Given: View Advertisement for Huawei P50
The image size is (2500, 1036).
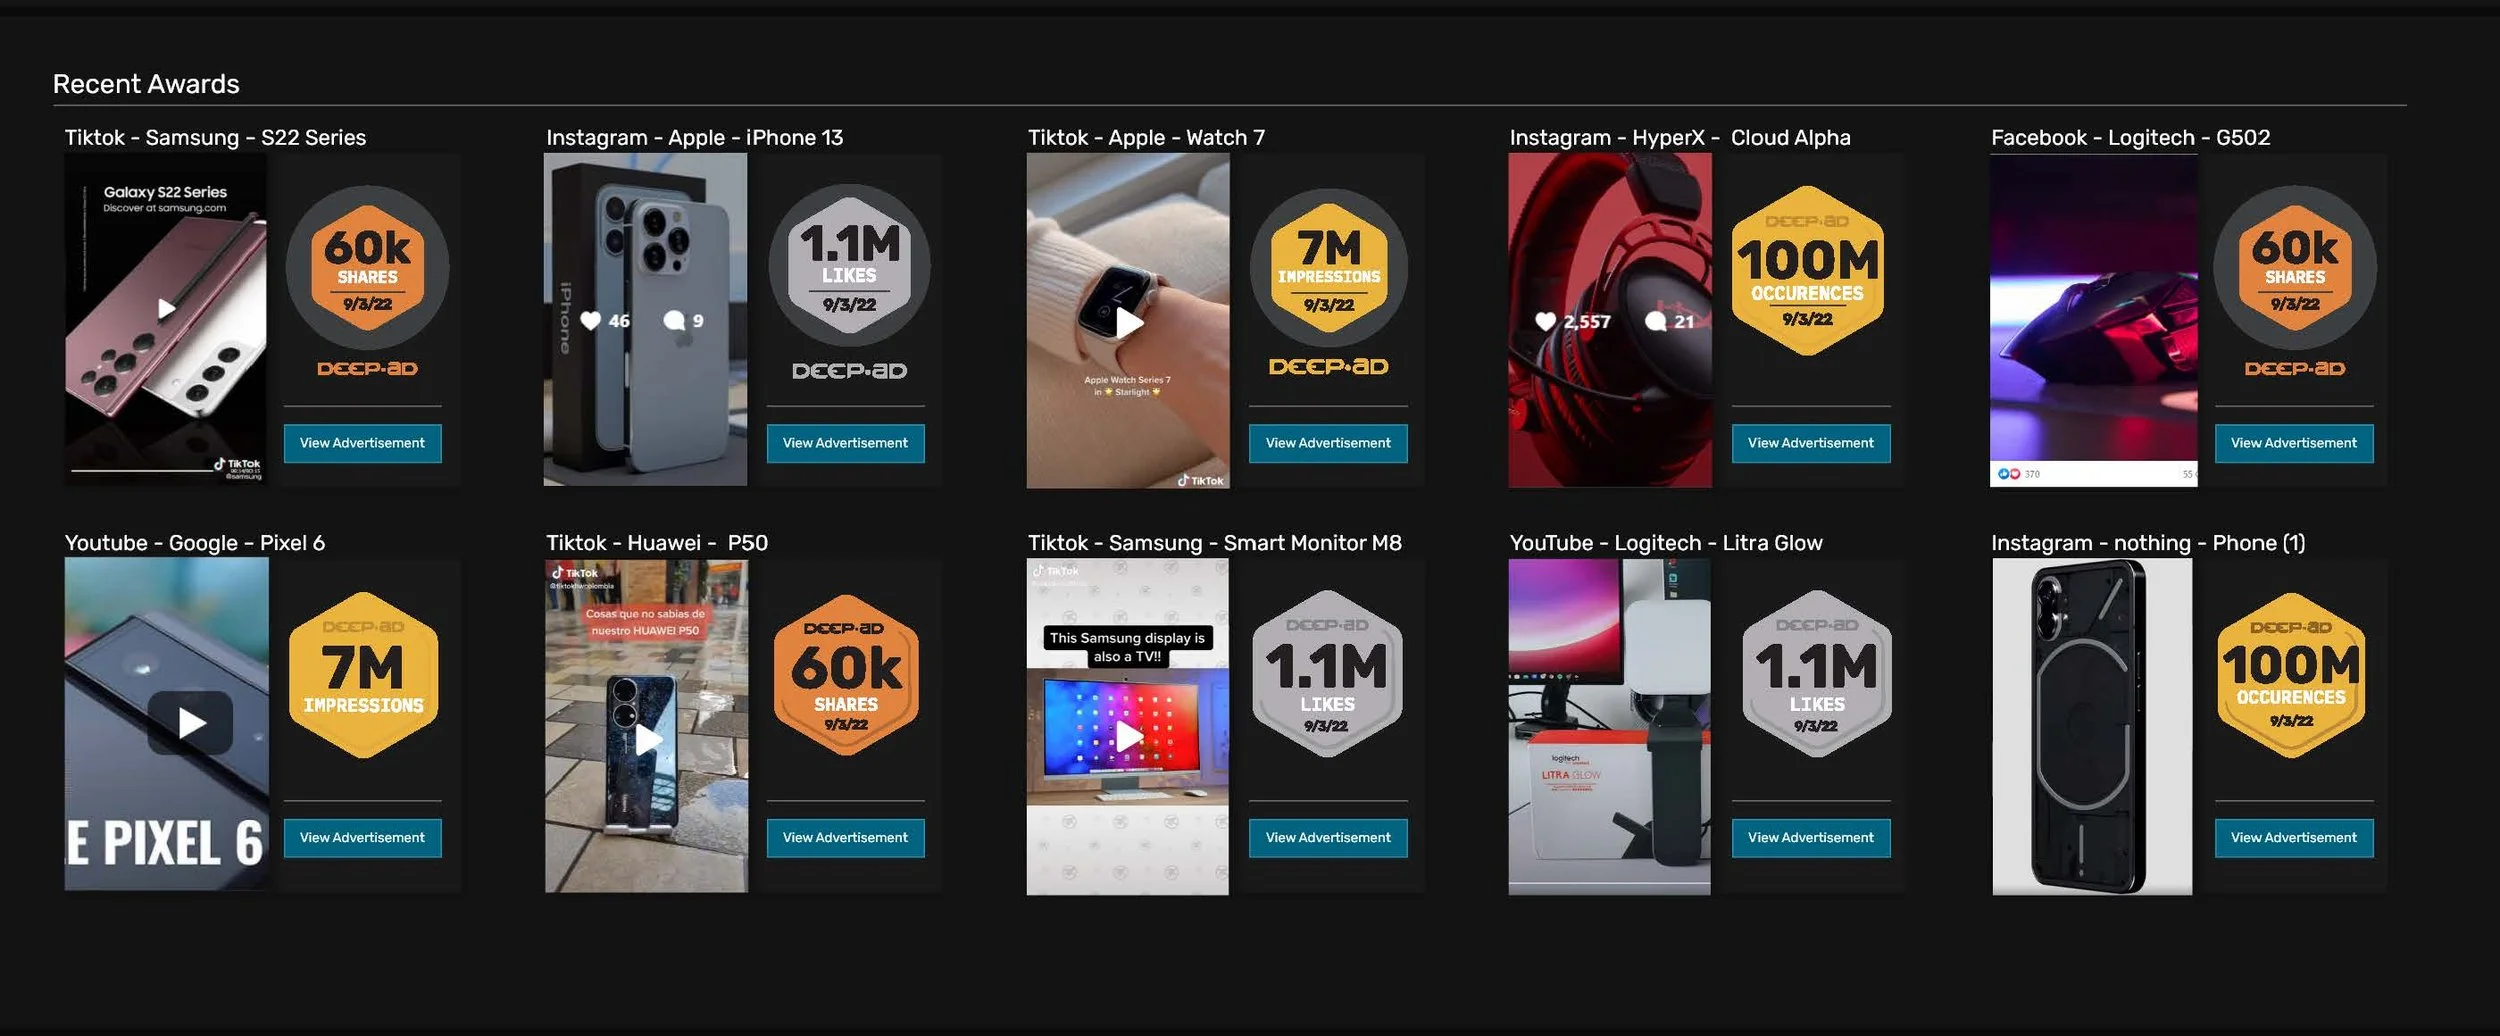Looking at the screenshot, I should tap(845, 838).
